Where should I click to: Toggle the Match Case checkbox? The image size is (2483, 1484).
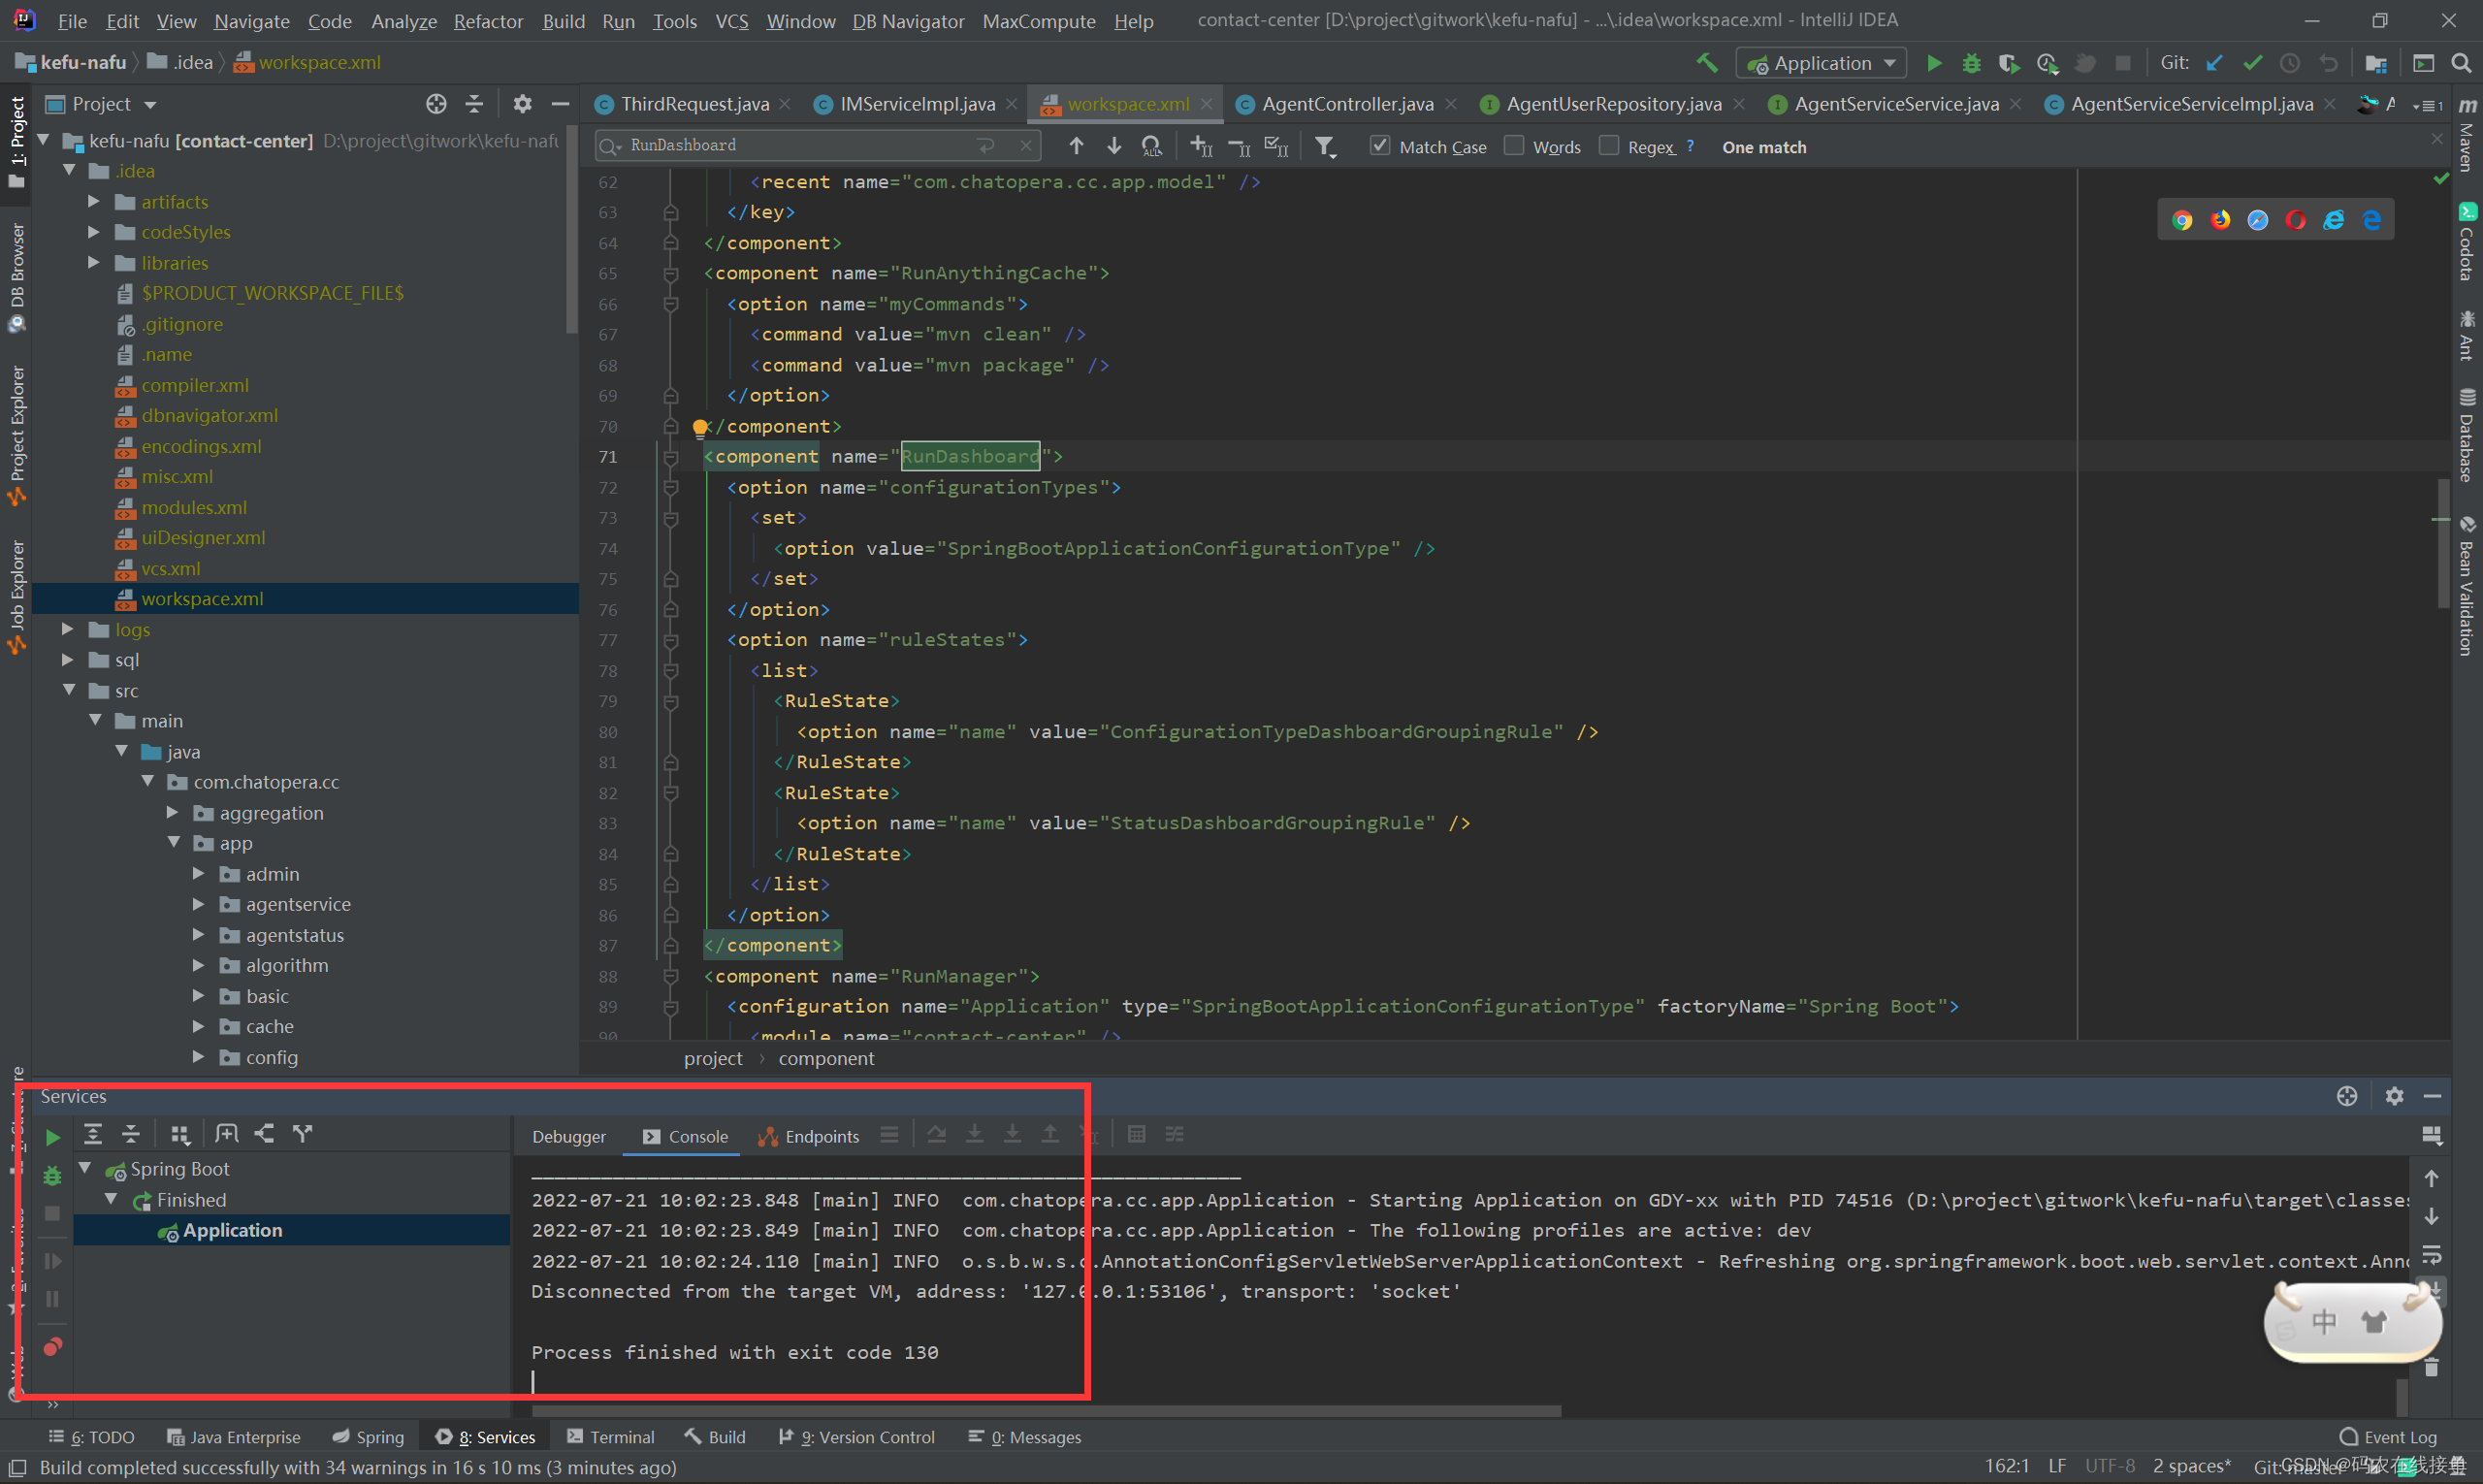pyautogui.click(x=1379, y=146)
